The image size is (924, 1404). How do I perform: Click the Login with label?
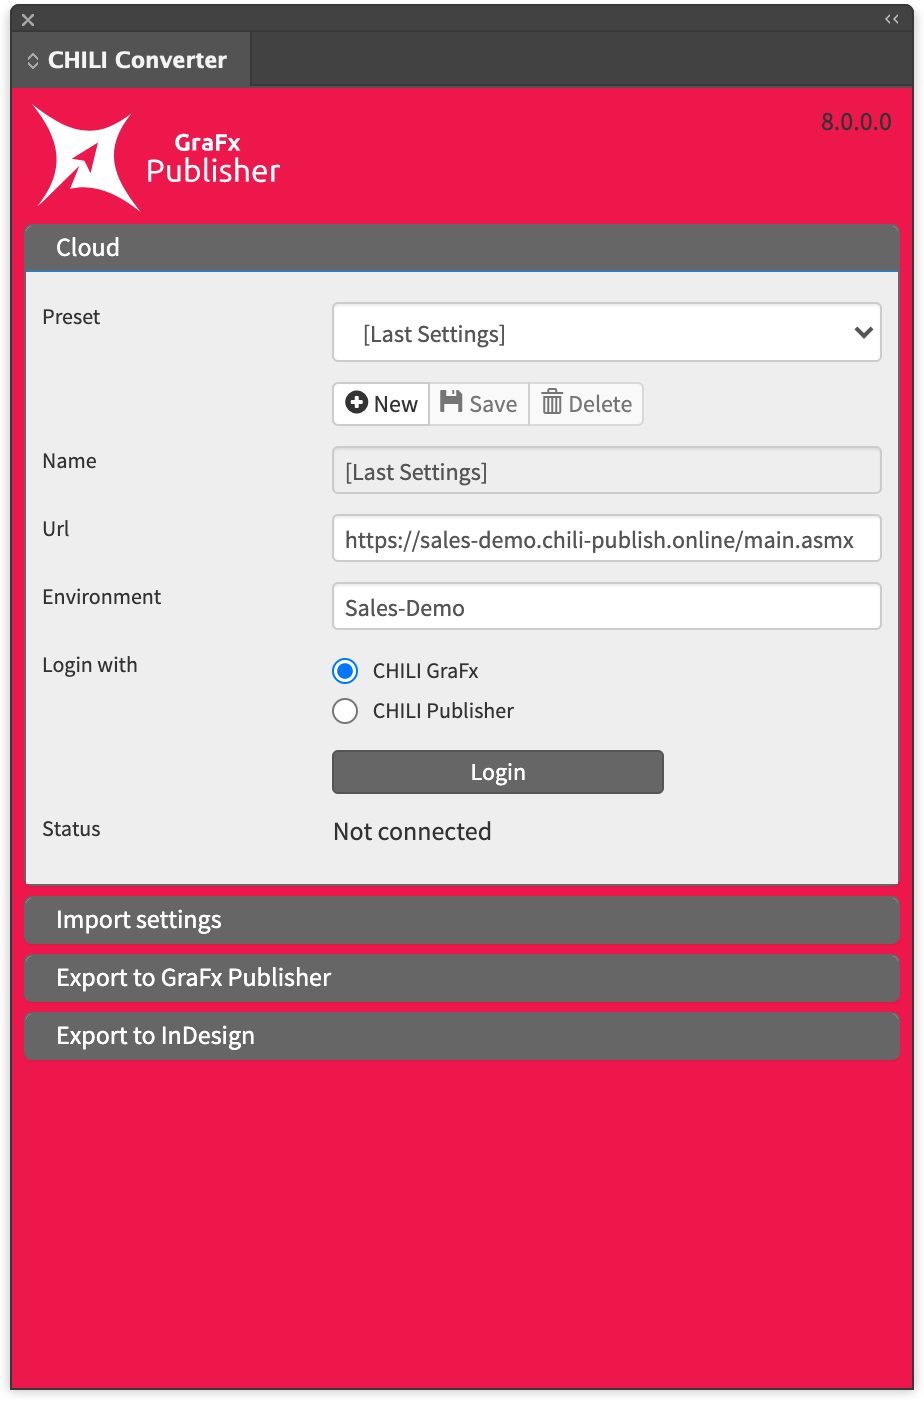[x=90, y=665]
